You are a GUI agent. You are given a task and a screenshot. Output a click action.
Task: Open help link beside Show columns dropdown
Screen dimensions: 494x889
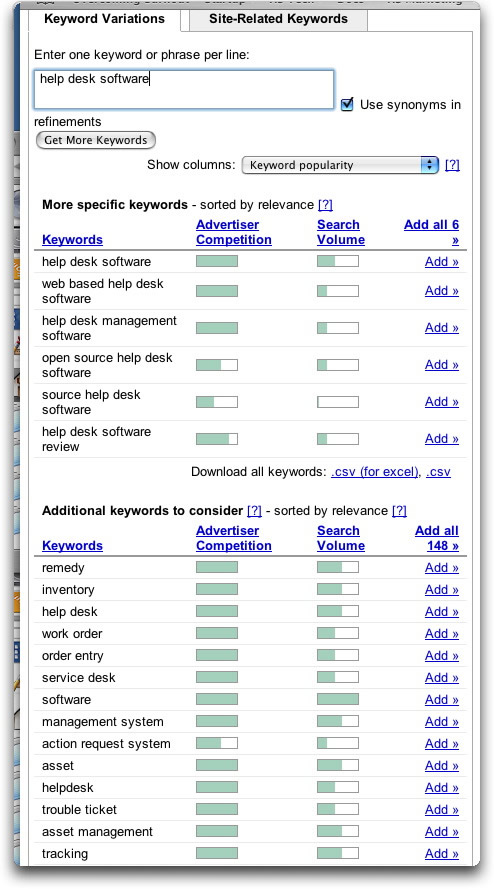click(x=452, y=165)
